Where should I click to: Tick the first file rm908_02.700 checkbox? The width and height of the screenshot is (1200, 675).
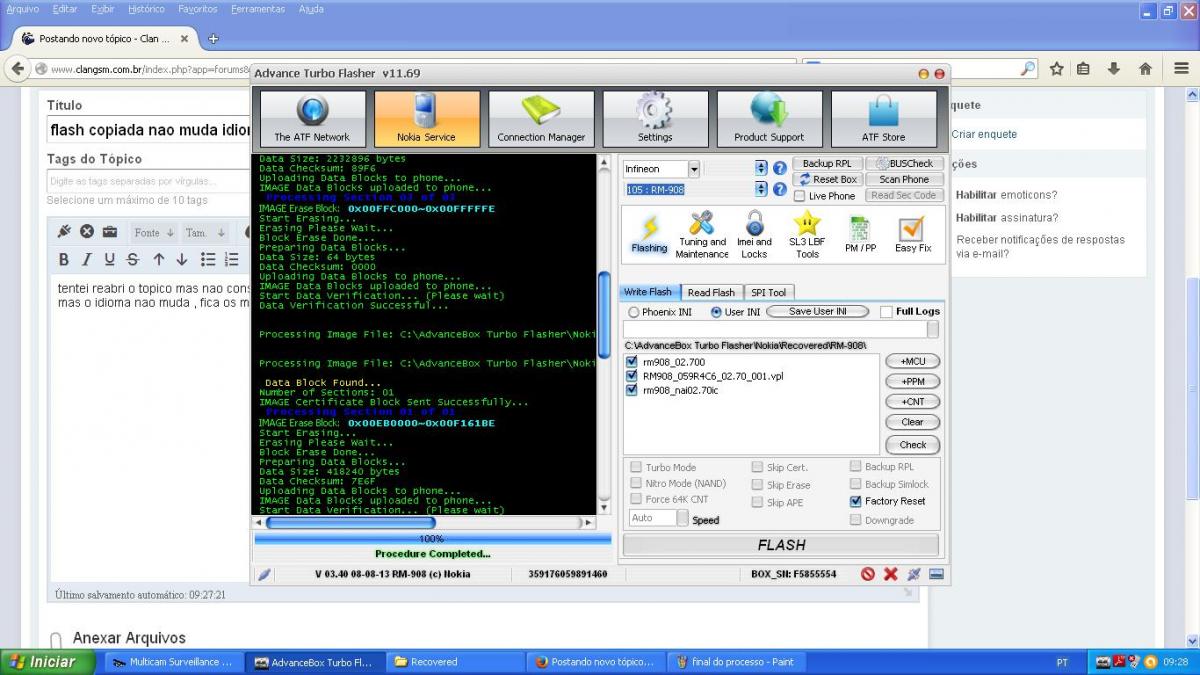tap(632, 361)
